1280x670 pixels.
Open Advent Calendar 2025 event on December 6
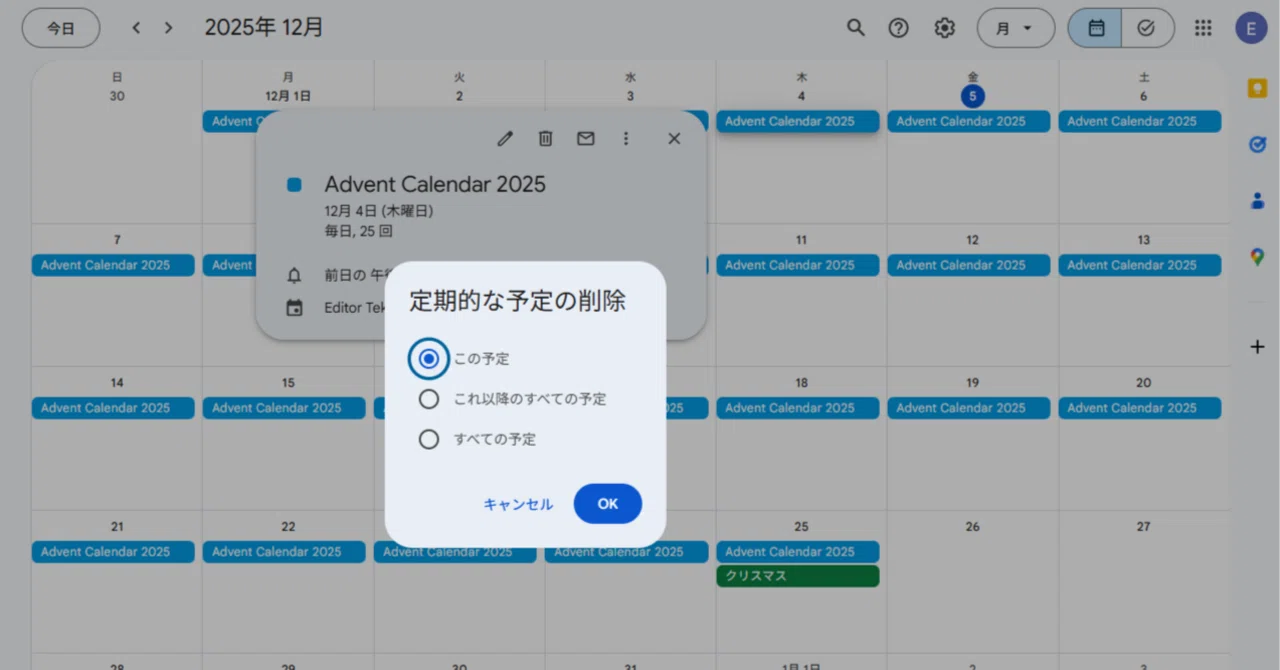point(1140,121)
